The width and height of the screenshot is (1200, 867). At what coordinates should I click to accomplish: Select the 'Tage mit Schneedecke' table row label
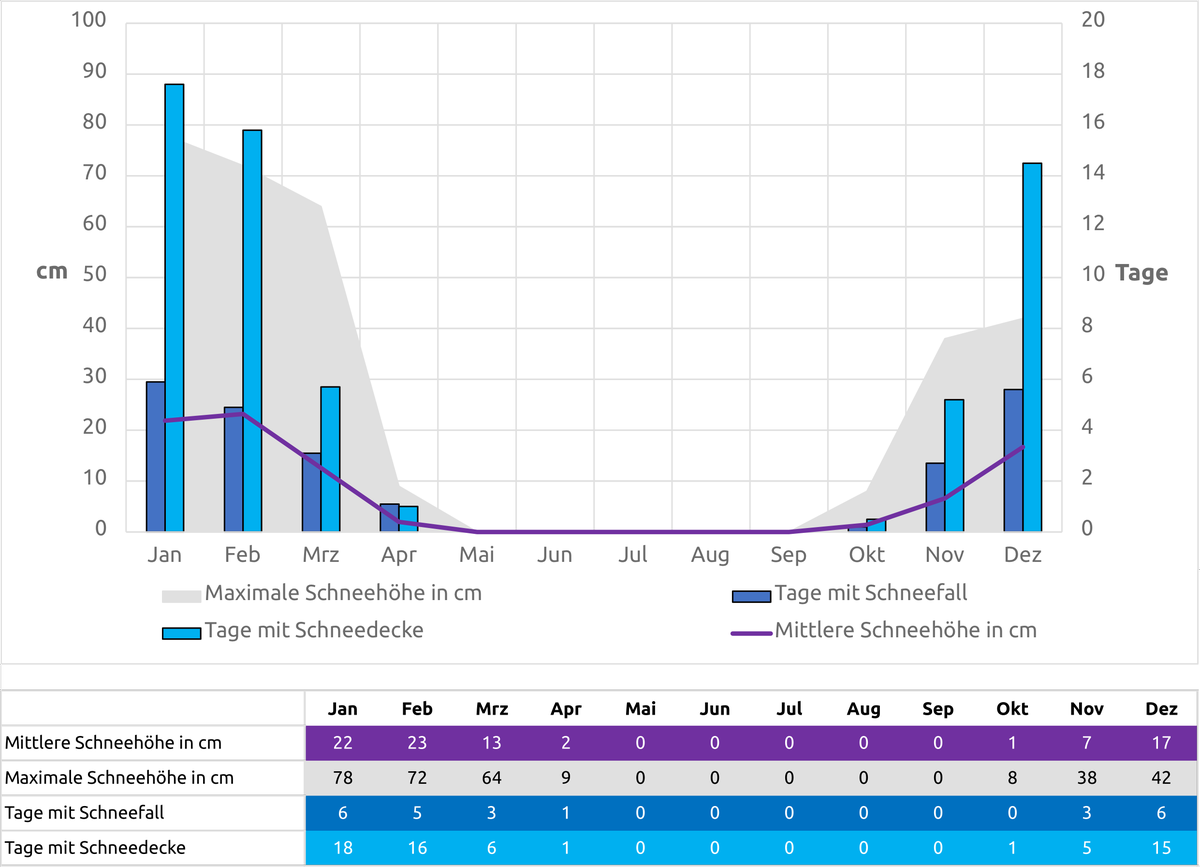95,848
